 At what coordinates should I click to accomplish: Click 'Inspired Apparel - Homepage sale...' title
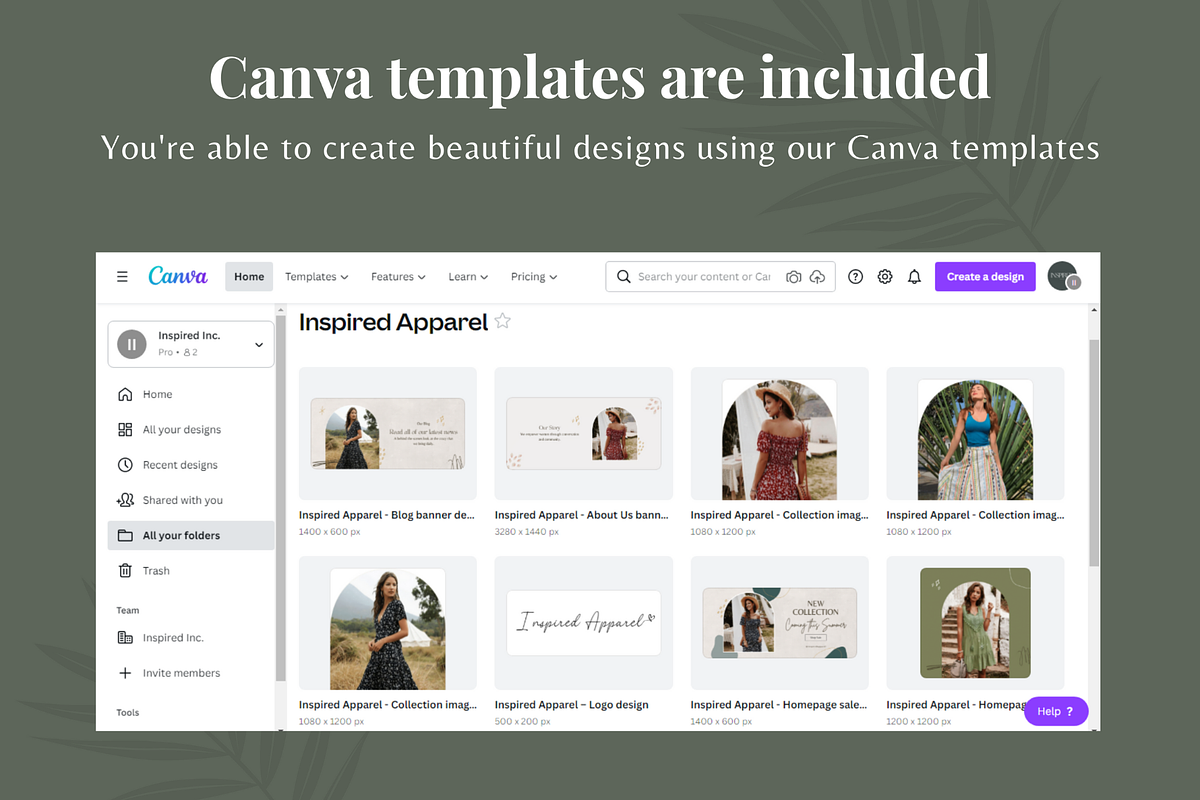pos(779,705)
